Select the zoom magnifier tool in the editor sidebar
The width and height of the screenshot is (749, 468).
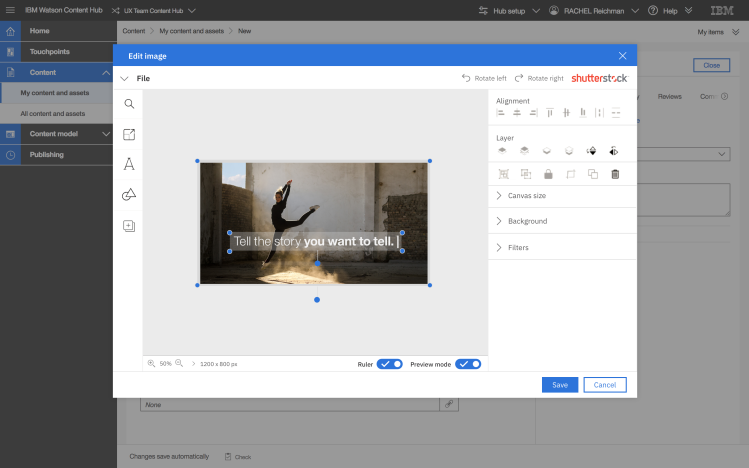point(129,104)
